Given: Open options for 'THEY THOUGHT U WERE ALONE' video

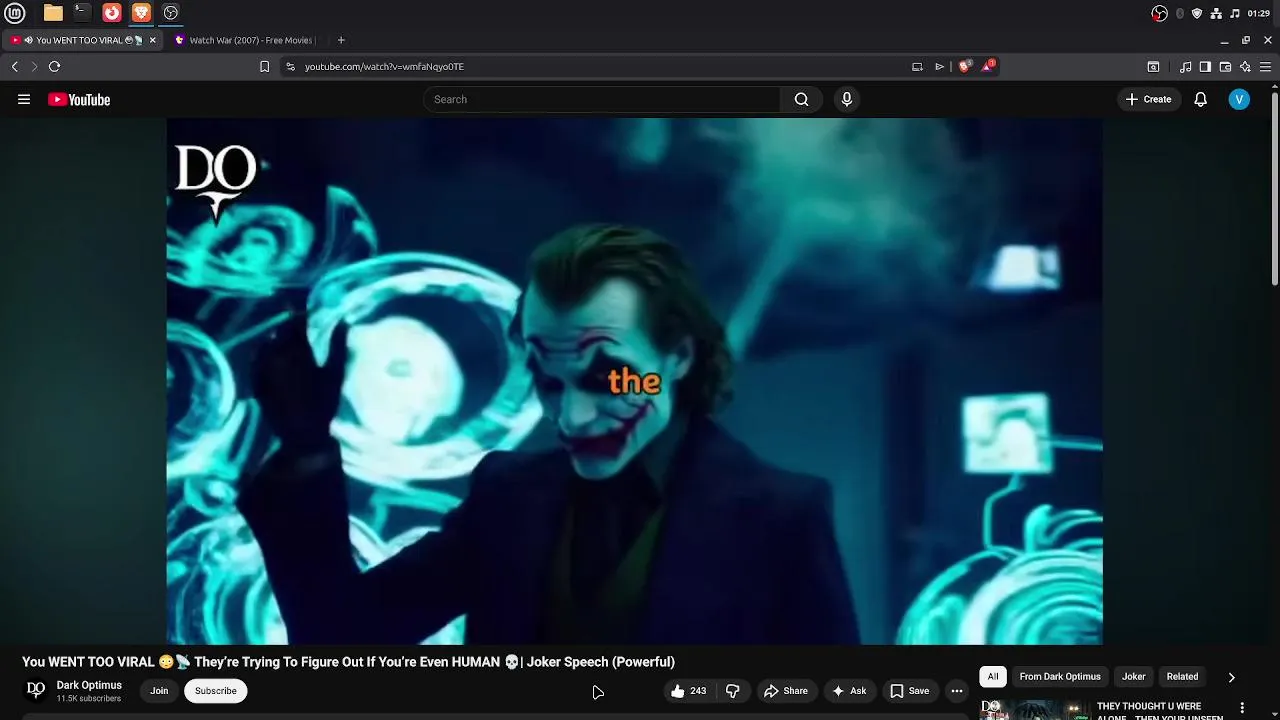Looking at the screenshot, I should click(1243, 707).
